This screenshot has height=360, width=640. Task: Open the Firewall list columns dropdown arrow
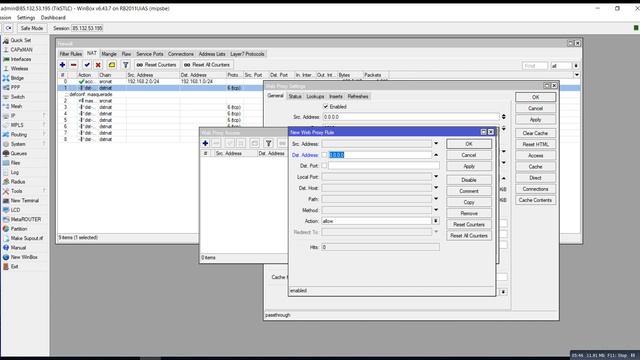577,75
